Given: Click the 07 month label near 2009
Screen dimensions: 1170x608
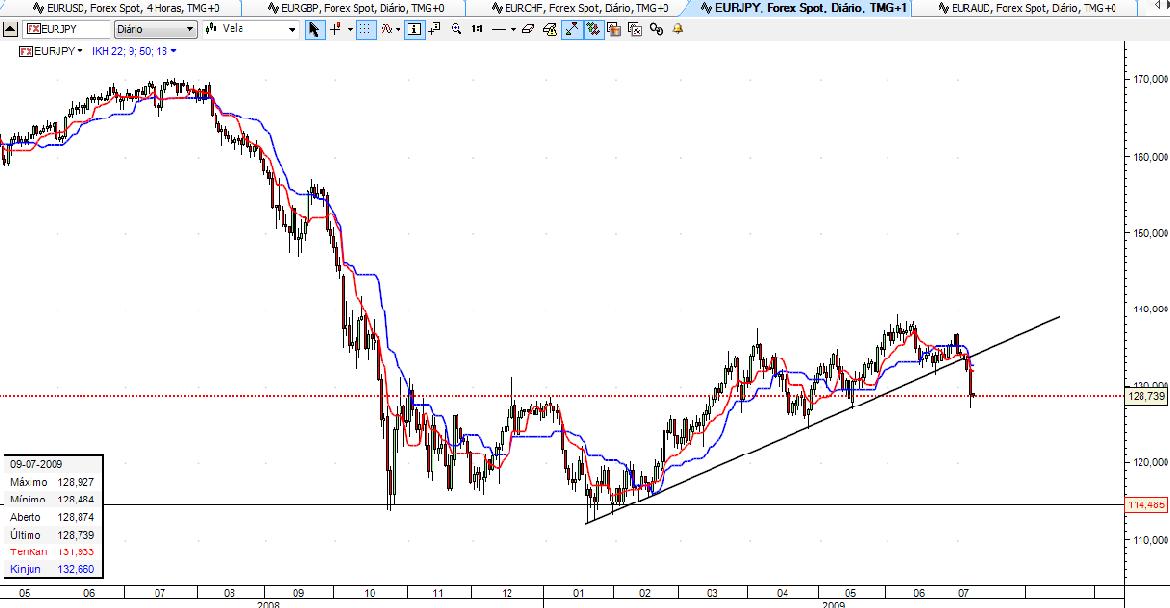Looking at the screenshot, I should pos(963,593).
